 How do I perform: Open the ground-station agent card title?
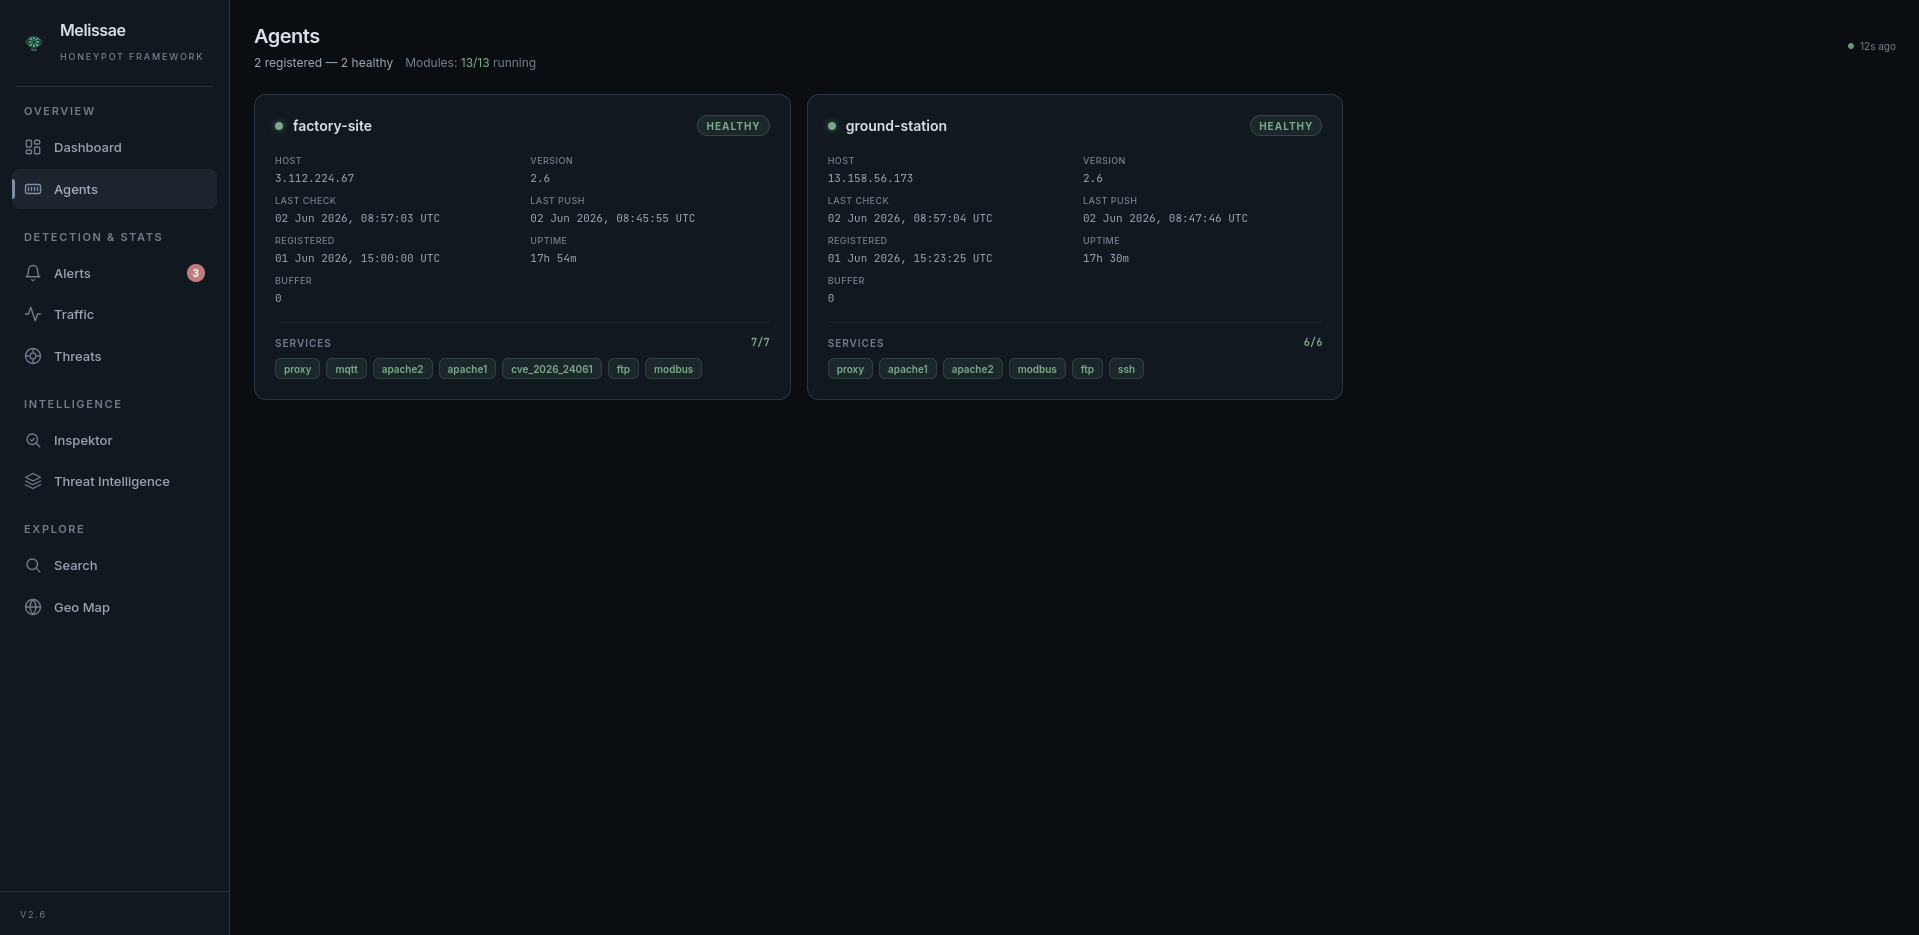click(x=896, y=126)
